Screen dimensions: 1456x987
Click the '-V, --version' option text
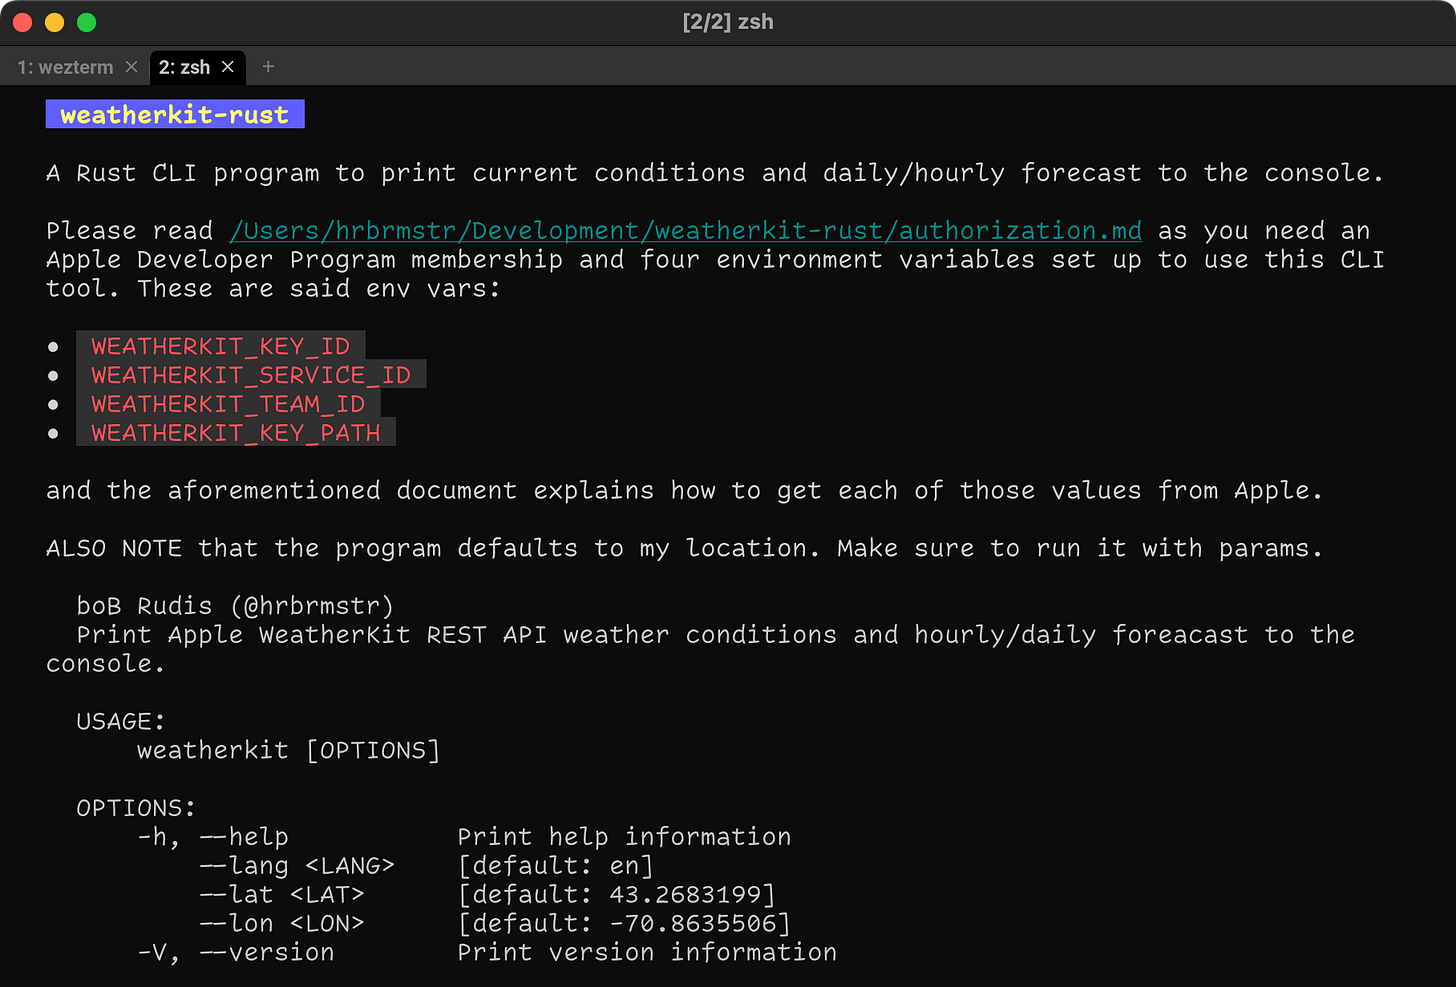[236, 952]
